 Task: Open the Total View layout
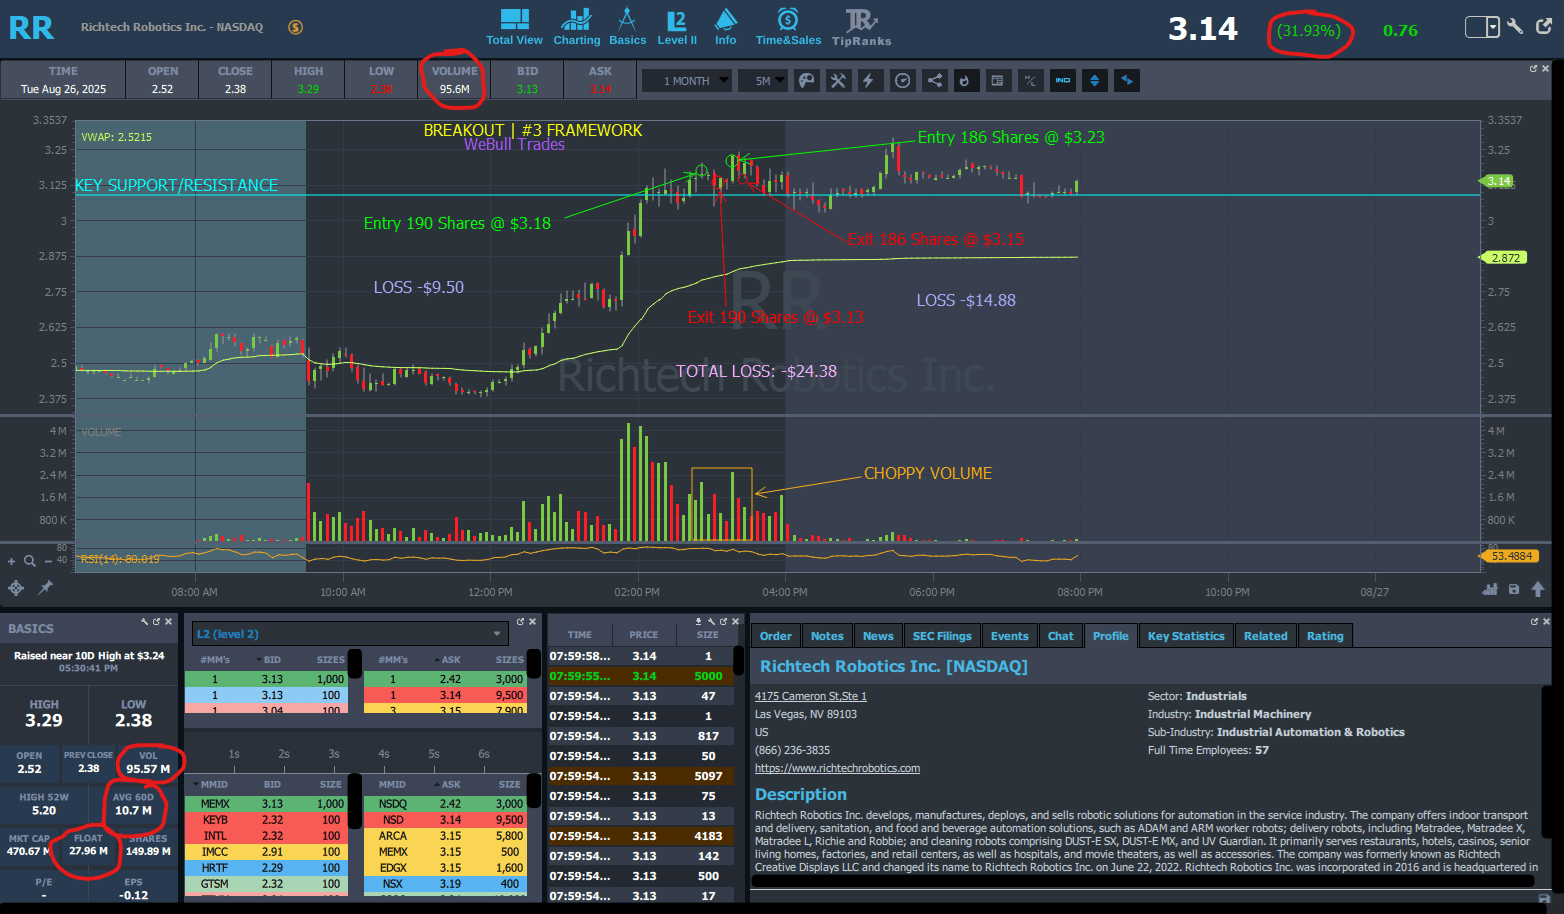(514, 27)
